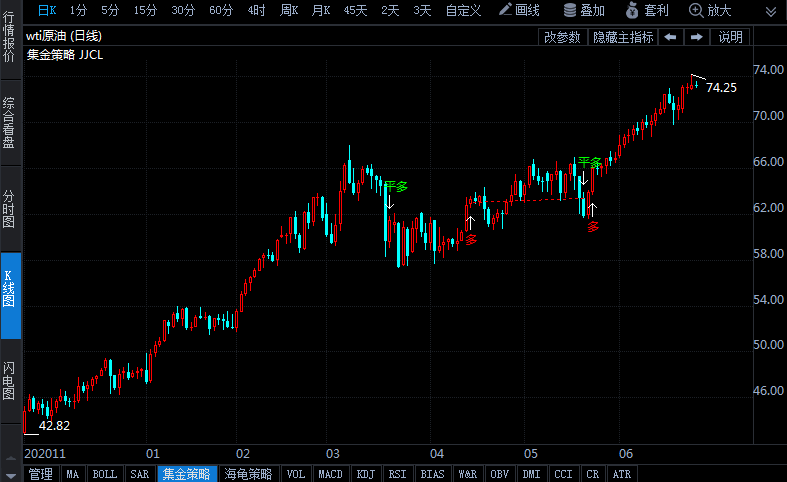Open the 自定义 custom period option
This screenshot has height=482, width=787.
click(463, 10)
